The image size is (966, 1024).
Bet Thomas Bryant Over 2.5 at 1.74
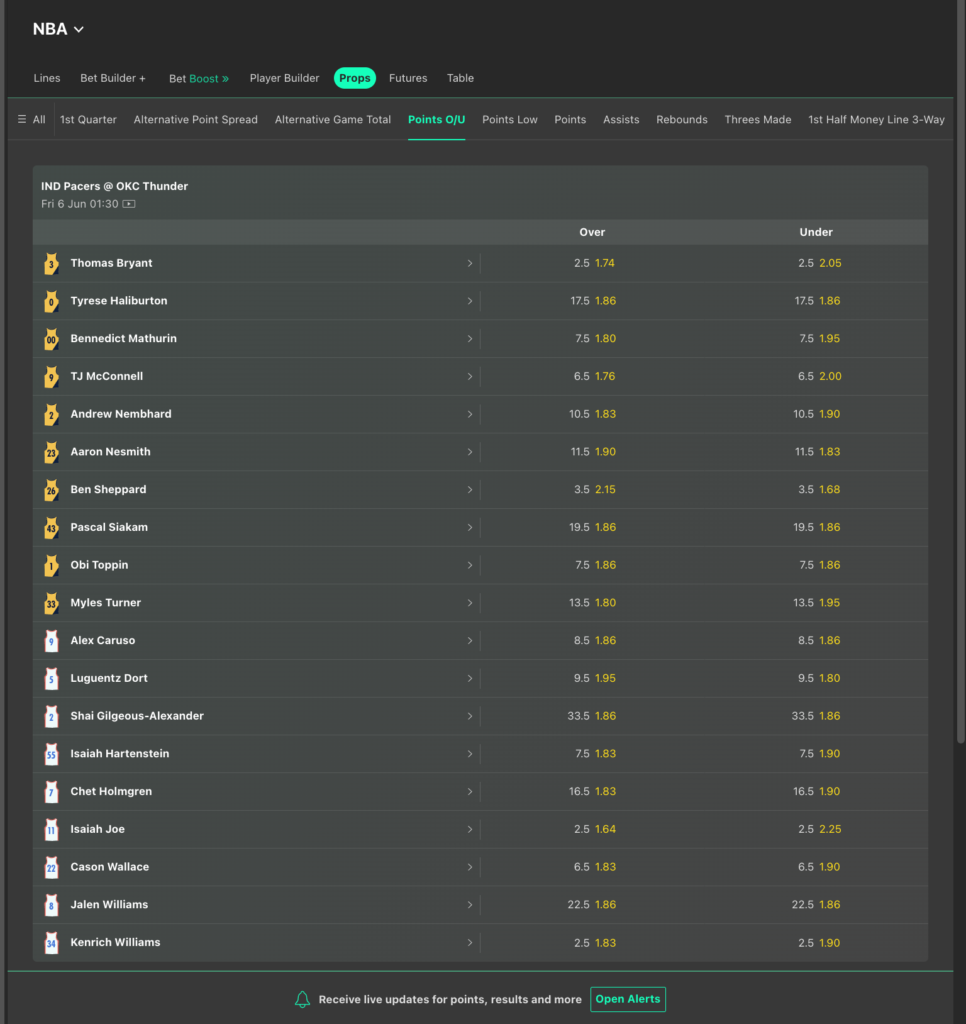(594, 263)
